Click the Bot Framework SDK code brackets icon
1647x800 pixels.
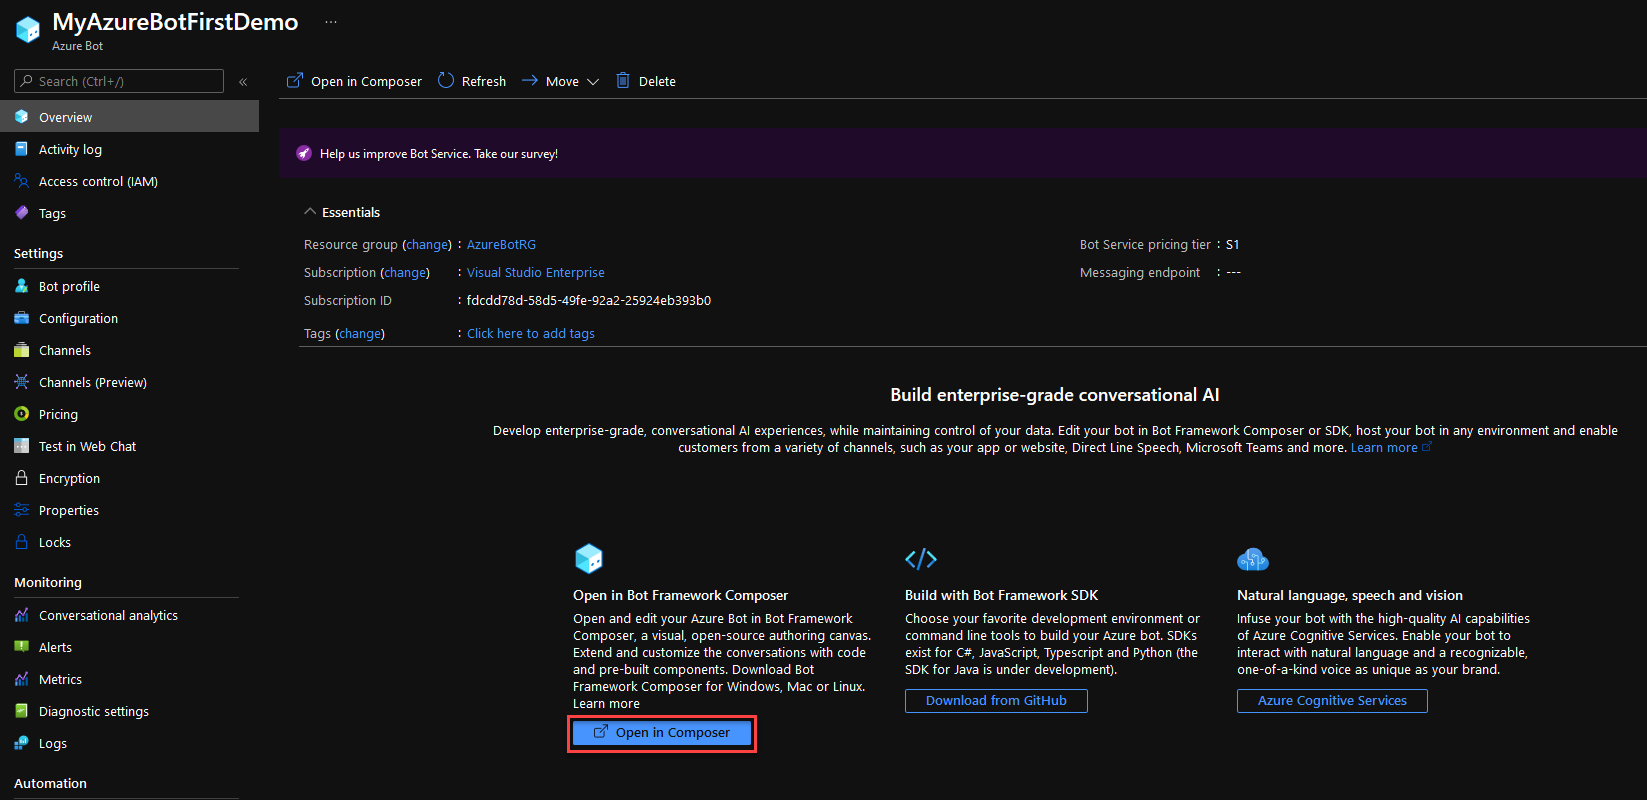click(921, 559)
